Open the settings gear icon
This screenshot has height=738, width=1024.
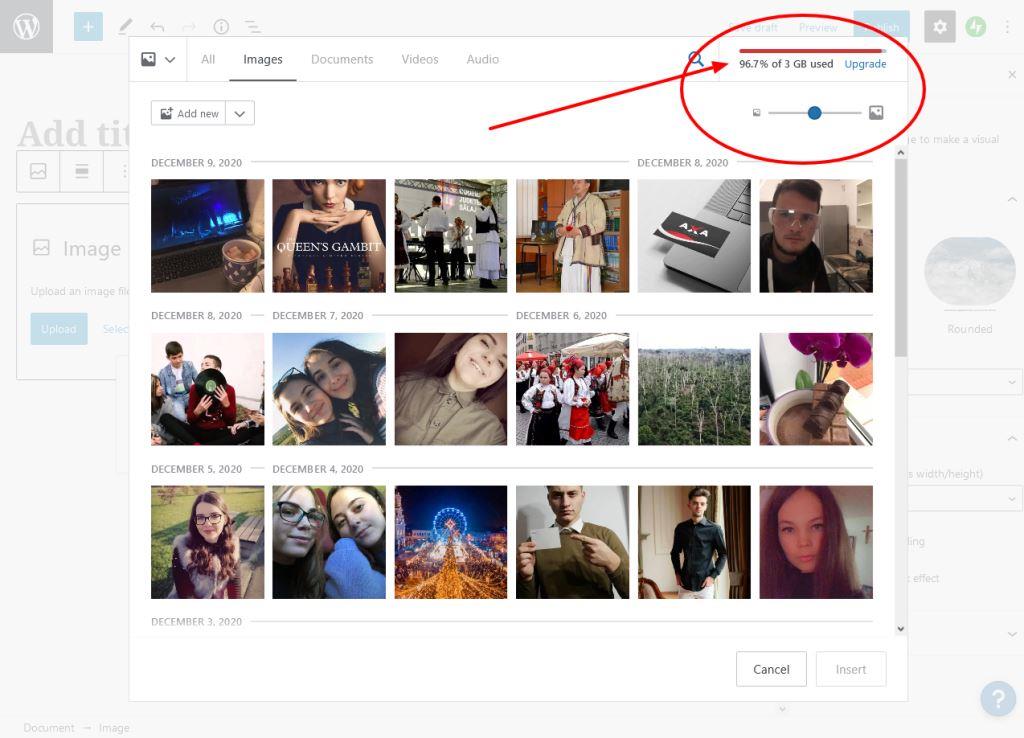point(939,27)
